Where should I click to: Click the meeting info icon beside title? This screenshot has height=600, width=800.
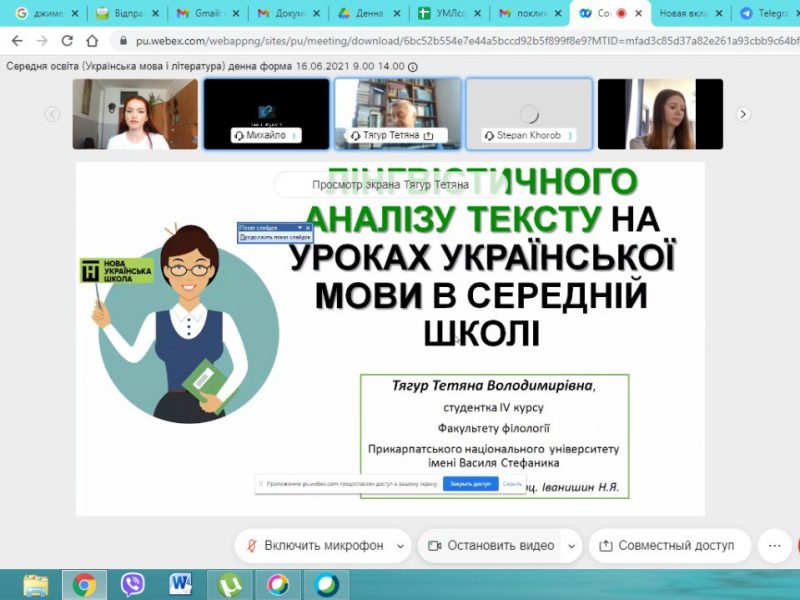[413, 66]
